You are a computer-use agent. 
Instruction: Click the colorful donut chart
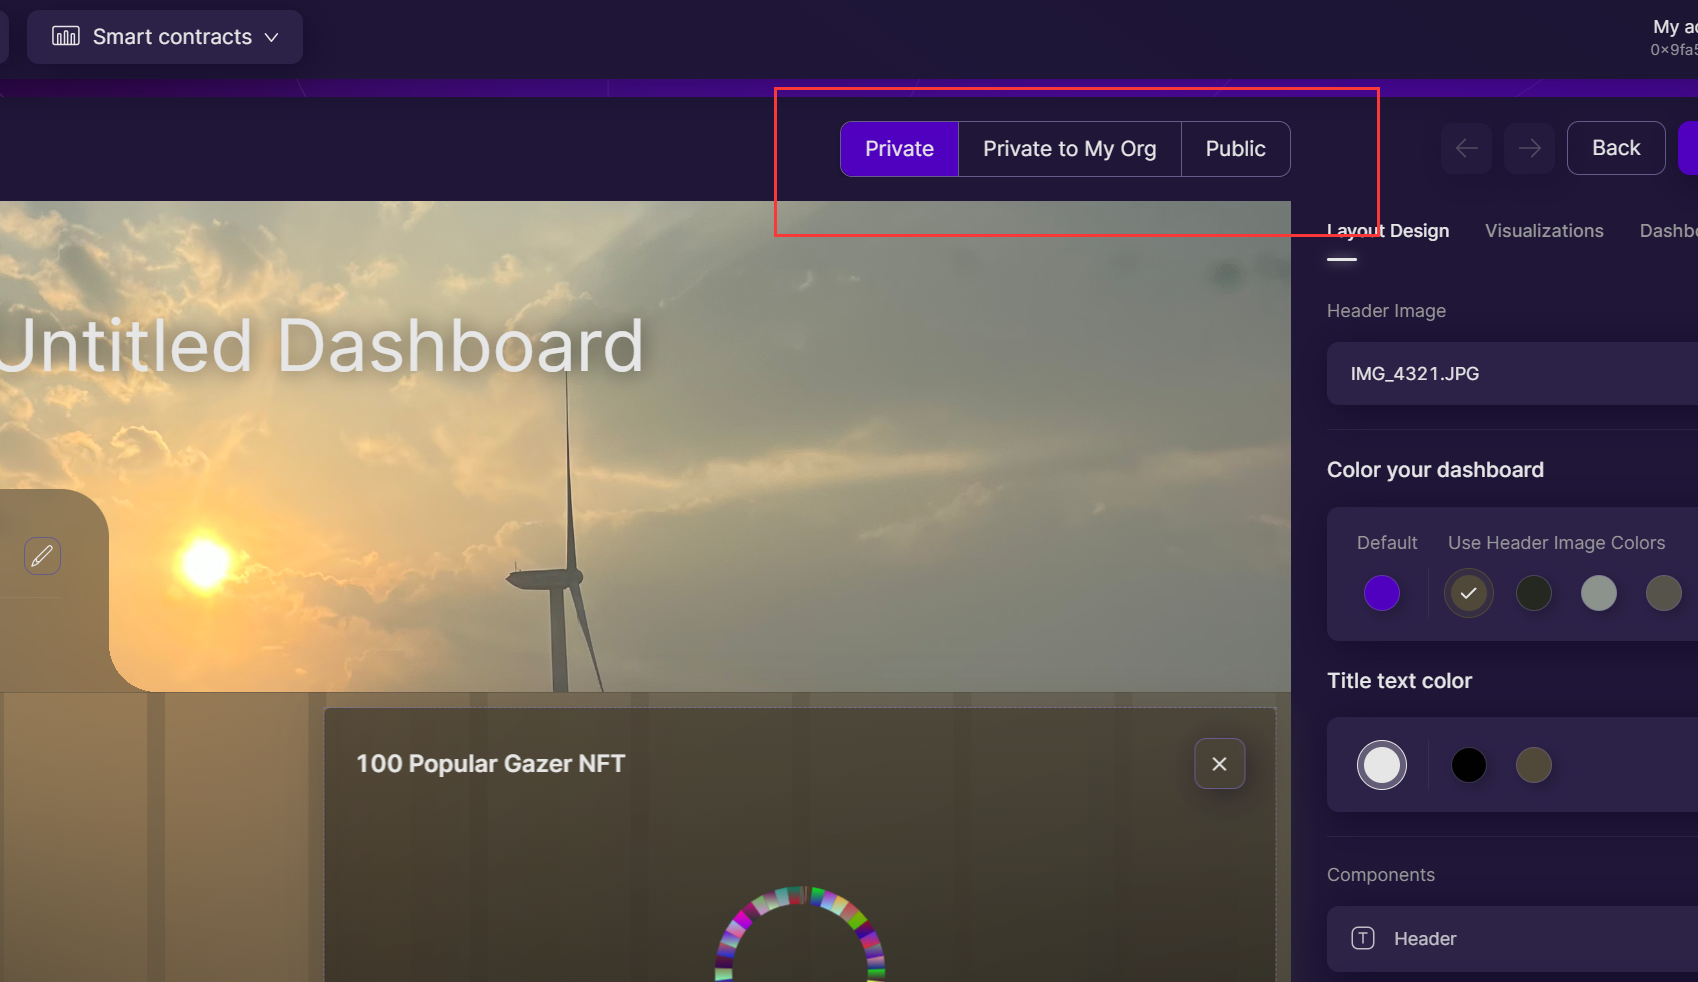tap(800, 934)
